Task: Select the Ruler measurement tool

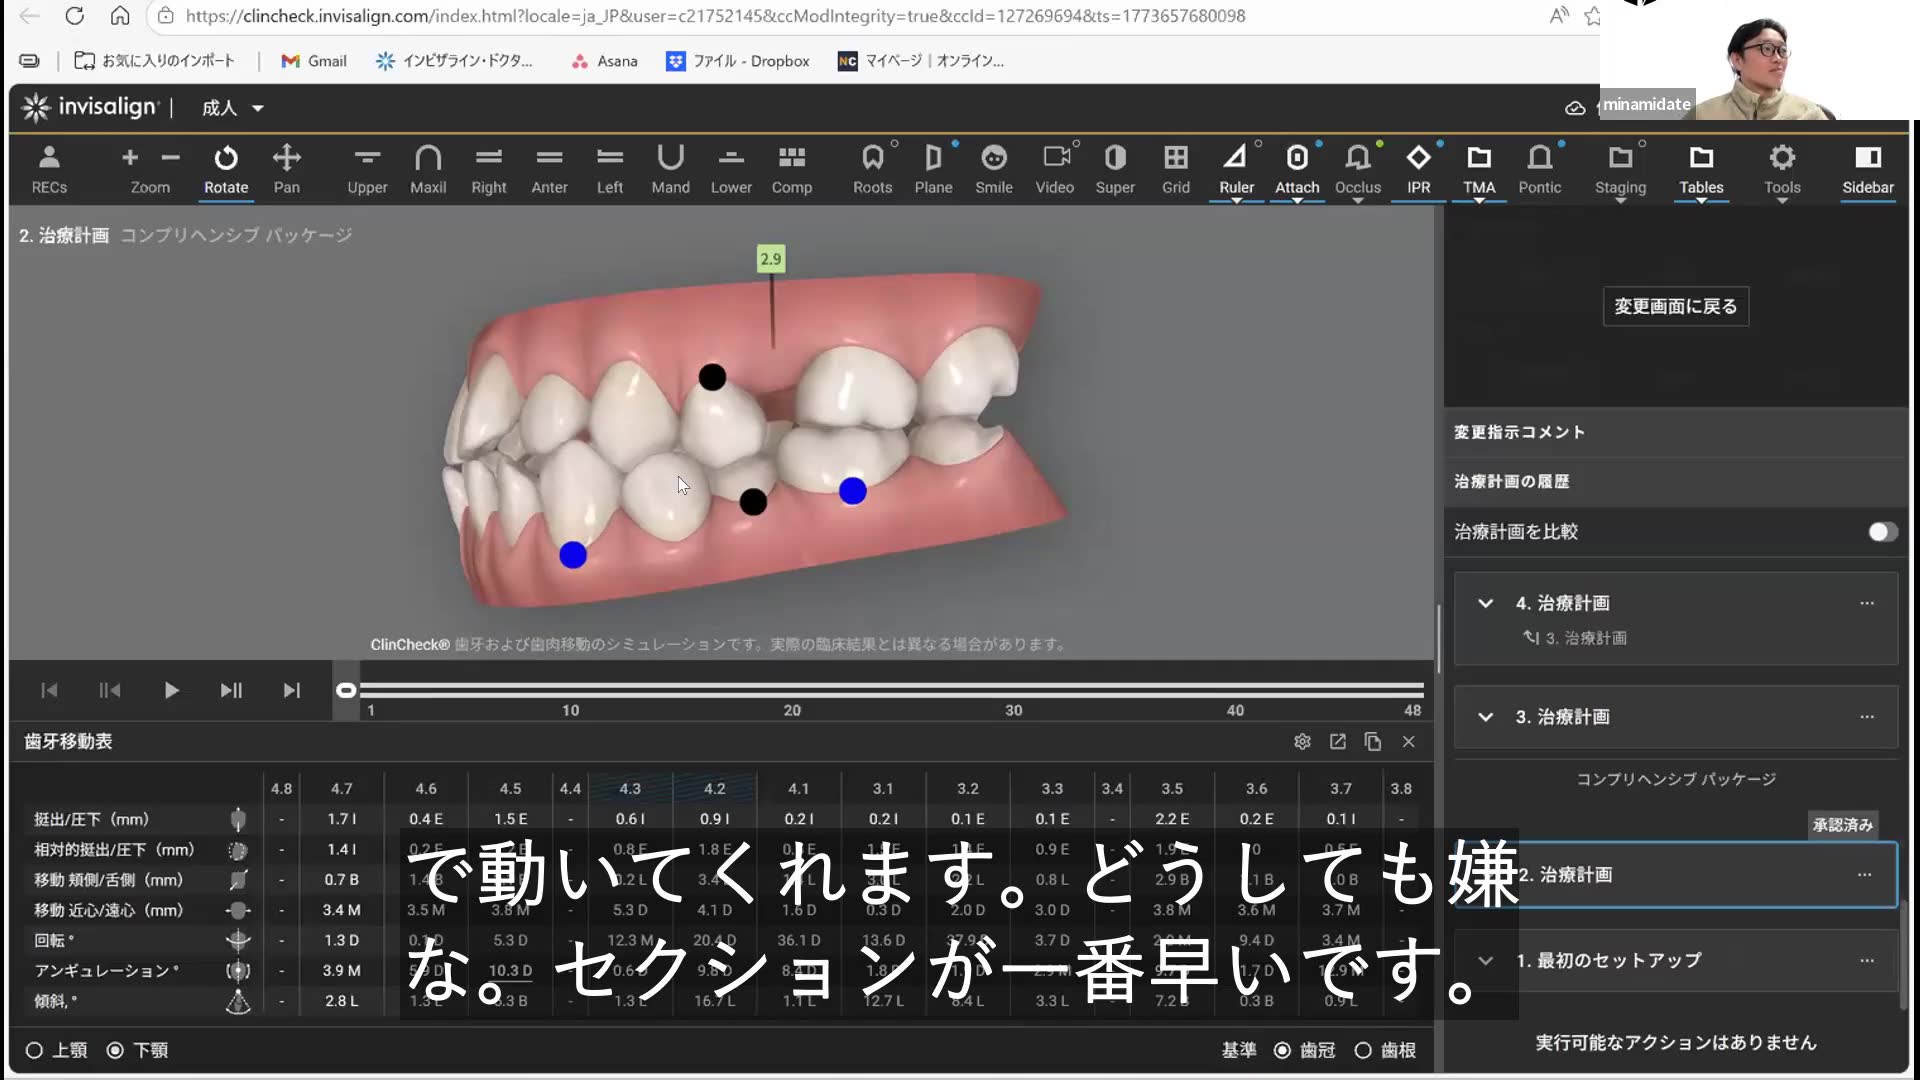Action: tap(1237, 168)
